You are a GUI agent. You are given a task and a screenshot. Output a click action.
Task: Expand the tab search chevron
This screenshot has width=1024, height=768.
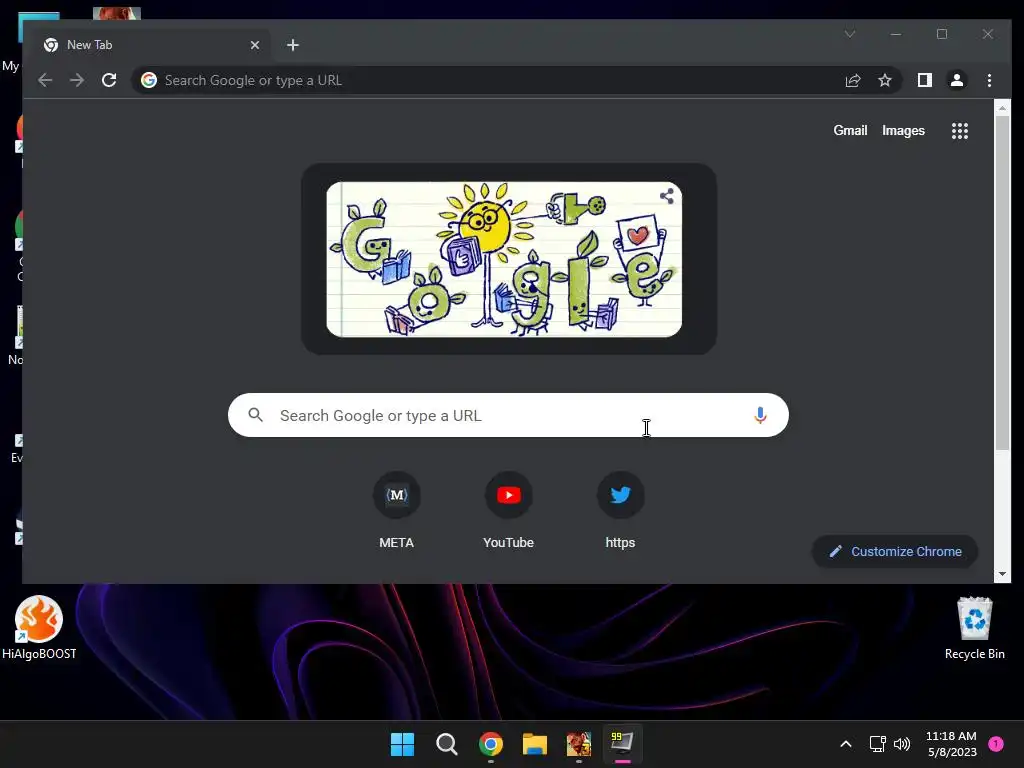[x=850, y=34]
